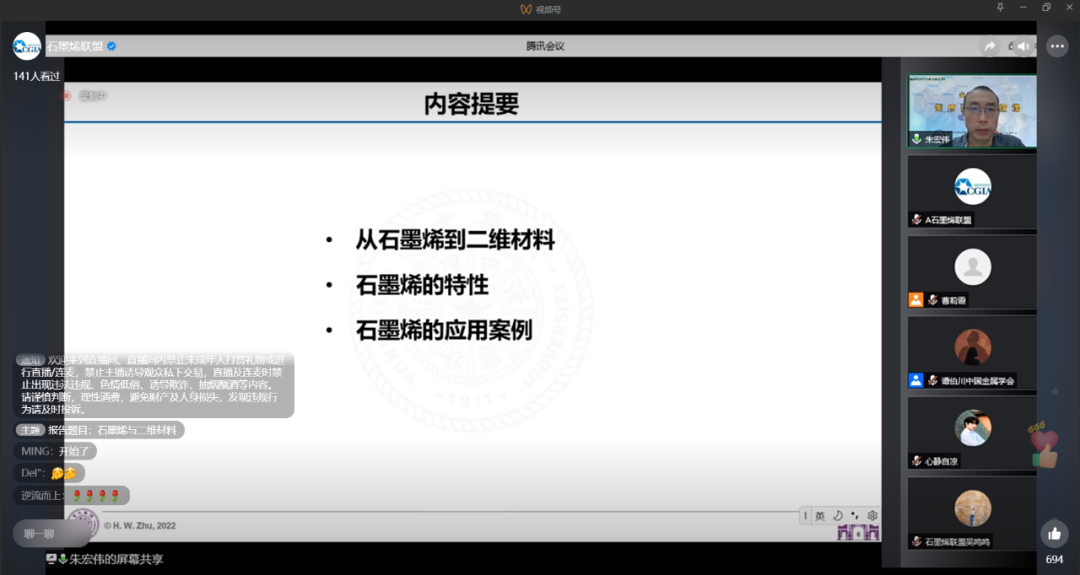Click the 主题 报告题目 chat message
Screen dimensions: 1080x575
pos(98,430)
